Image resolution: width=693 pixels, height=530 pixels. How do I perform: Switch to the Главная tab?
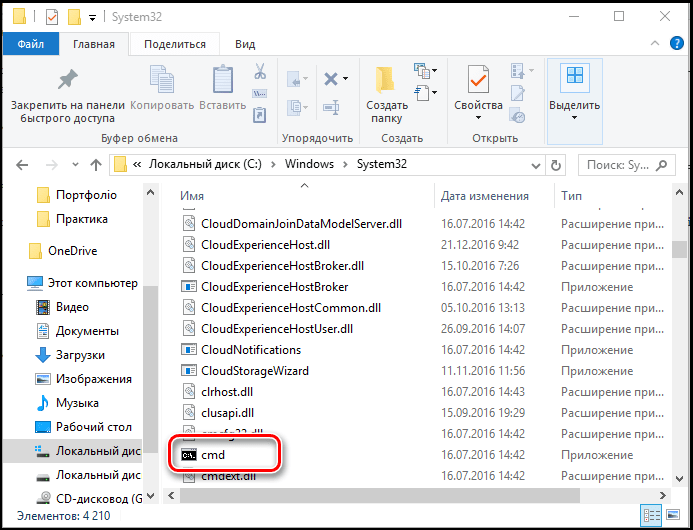tap(94, 44)
